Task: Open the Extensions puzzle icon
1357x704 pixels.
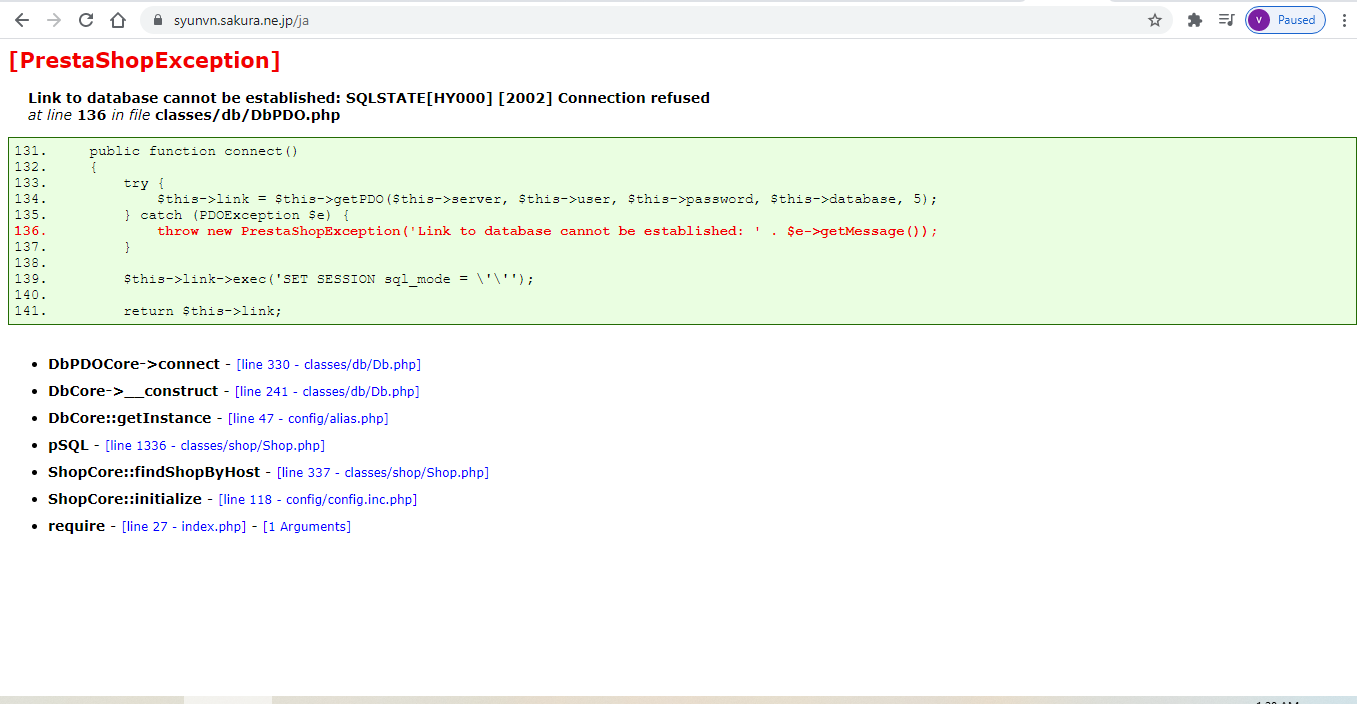Action: (x=1194, y=20)
